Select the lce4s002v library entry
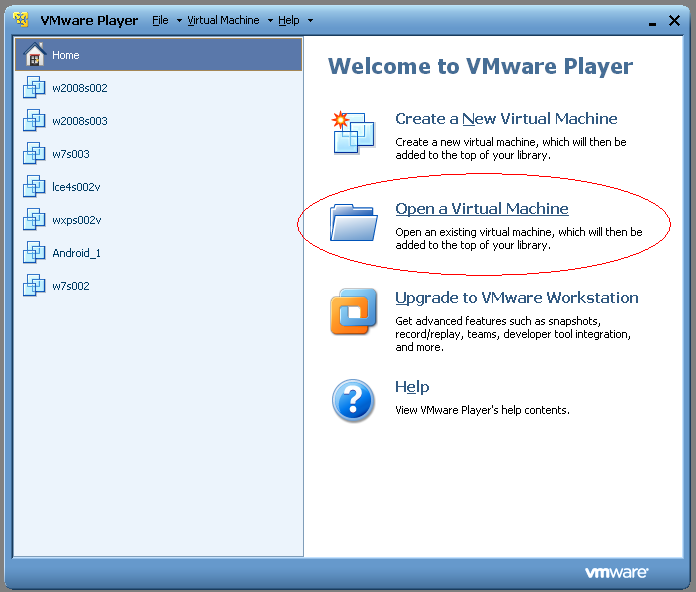This screenshot has width=696, height=592. tap(158, 187)
